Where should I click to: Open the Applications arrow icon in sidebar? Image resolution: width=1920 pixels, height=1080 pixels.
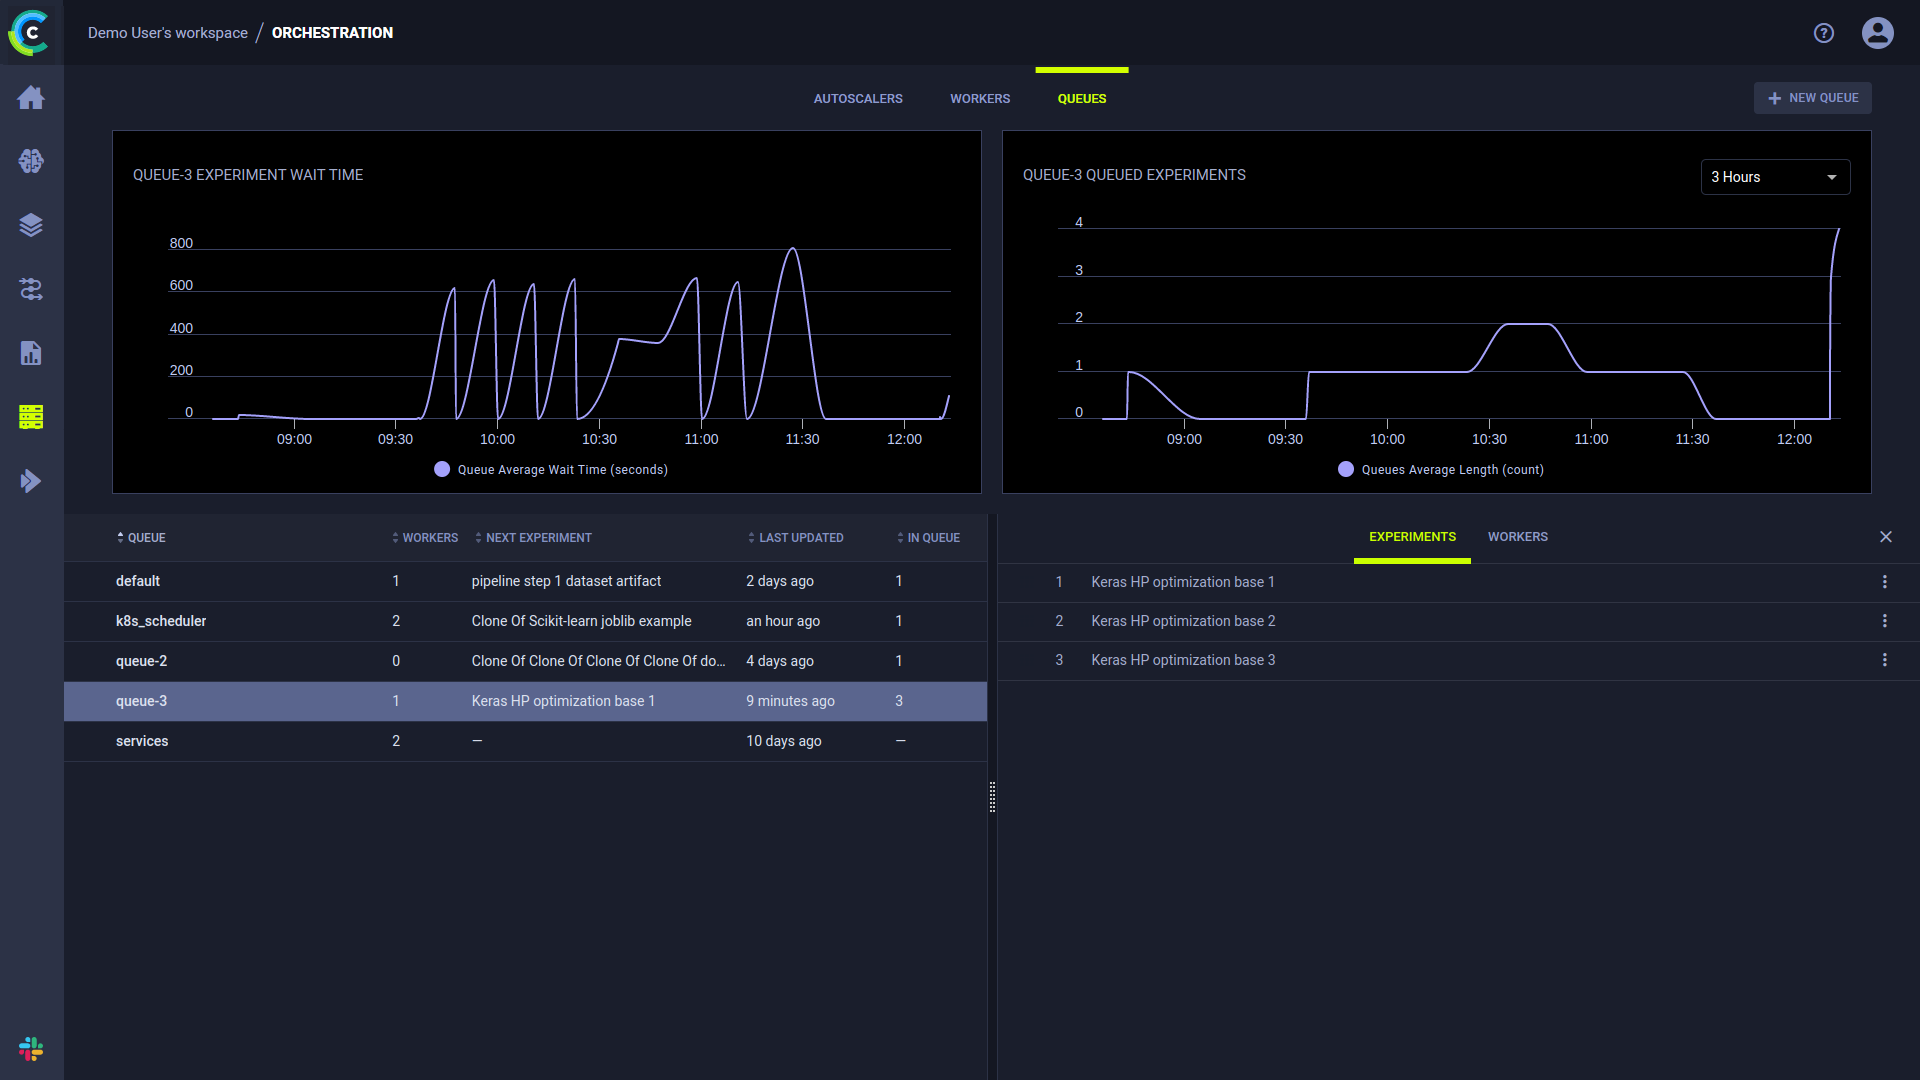[x=31, y=481]
